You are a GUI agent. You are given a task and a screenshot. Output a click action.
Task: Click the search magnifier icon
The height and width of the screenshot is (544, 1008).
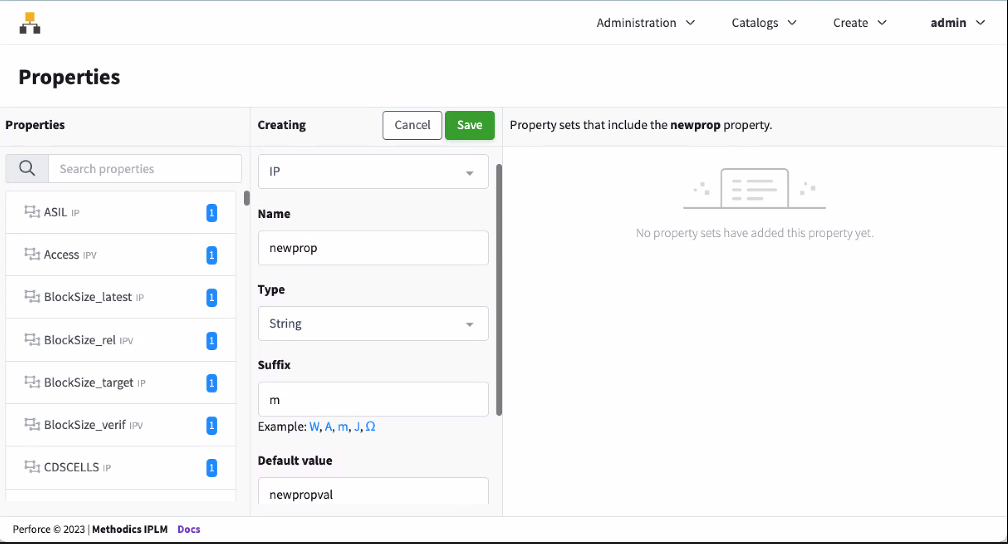tap(27, 168)
